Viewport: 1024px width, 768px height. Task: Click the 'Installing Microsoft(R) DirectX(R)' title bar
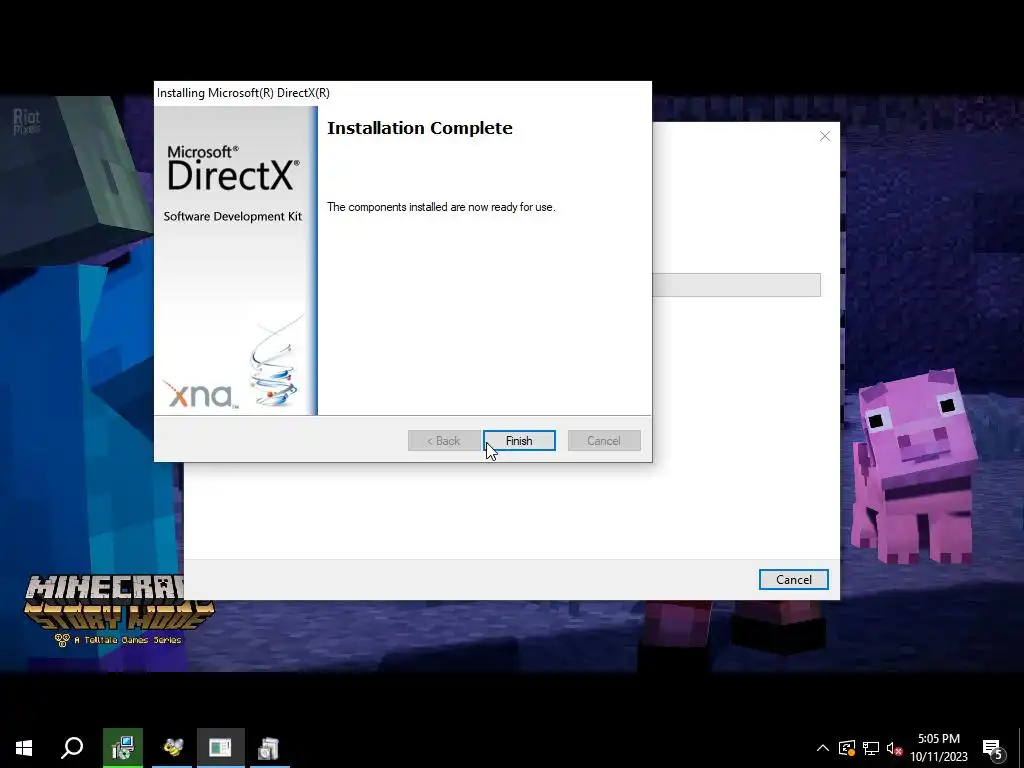pos(402,93)
